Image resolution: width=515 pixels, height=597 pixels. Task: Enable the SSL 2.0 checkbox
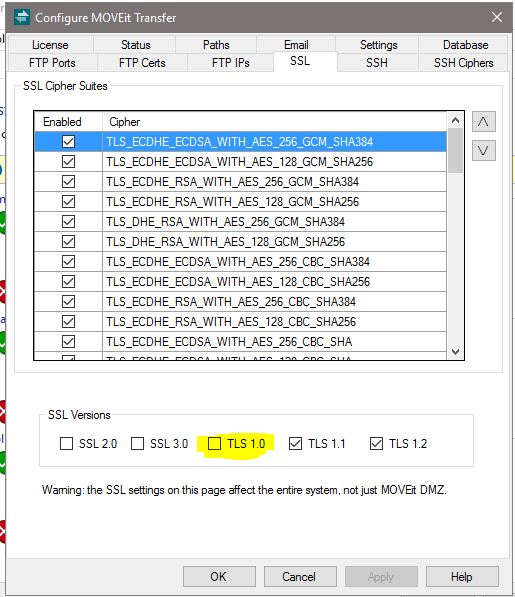66,444
